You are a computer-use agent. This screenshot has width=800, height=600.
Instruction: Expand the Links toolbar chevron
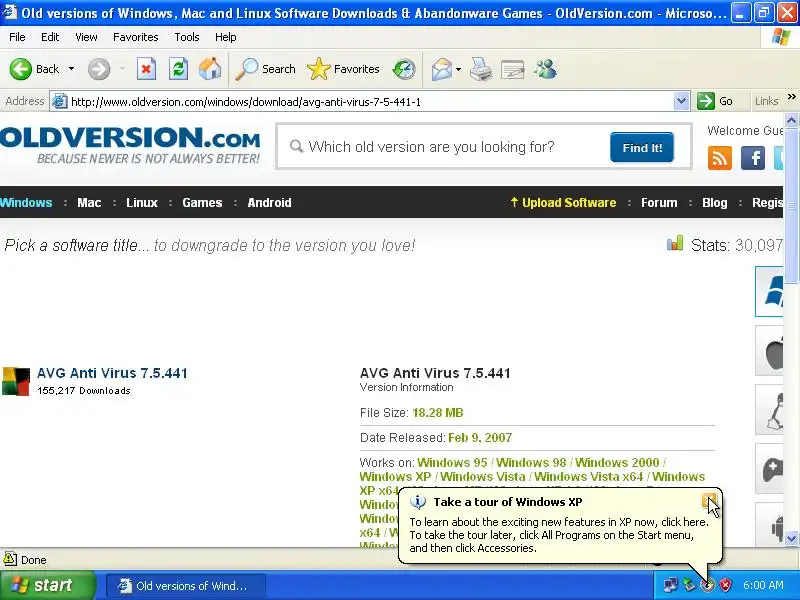(x=791, y=97)
